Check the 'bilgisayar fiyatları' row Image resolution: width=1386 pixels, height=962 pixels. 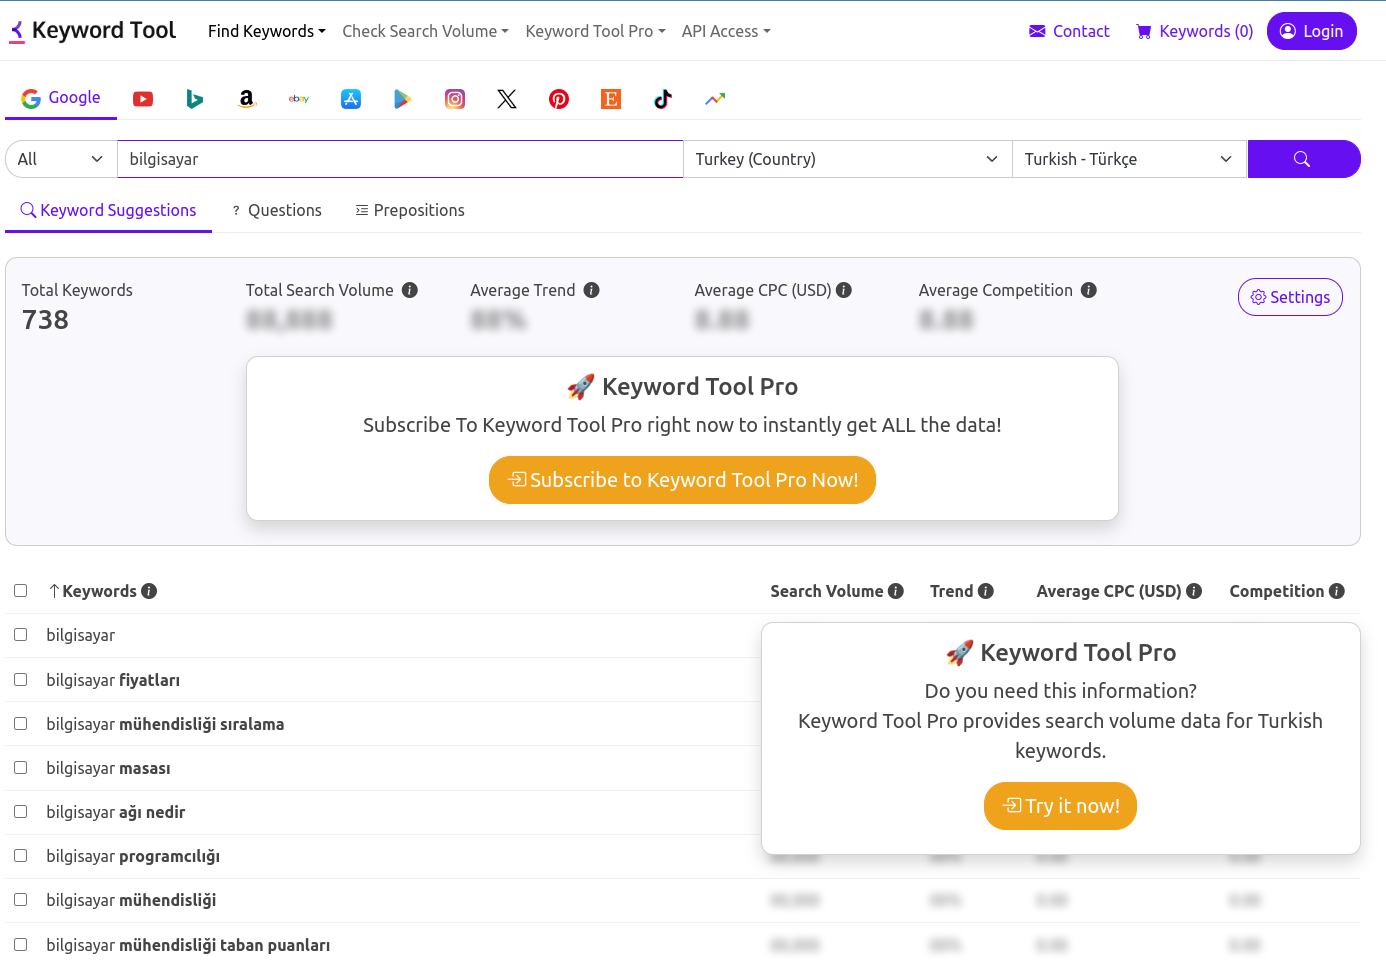tap(20, 680)
